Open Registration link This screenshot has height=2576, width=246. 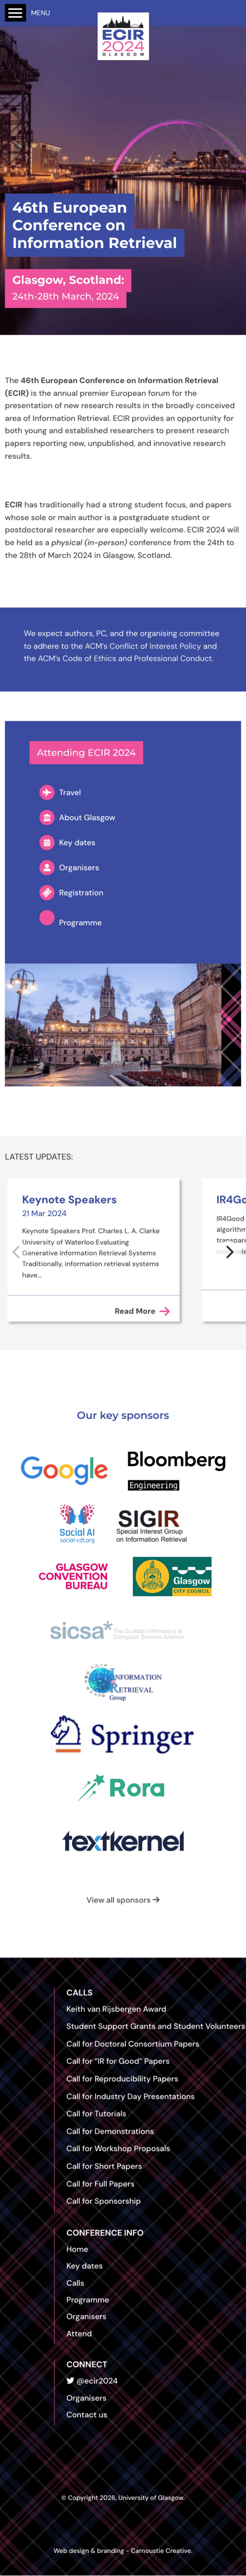tap(81, 892)
